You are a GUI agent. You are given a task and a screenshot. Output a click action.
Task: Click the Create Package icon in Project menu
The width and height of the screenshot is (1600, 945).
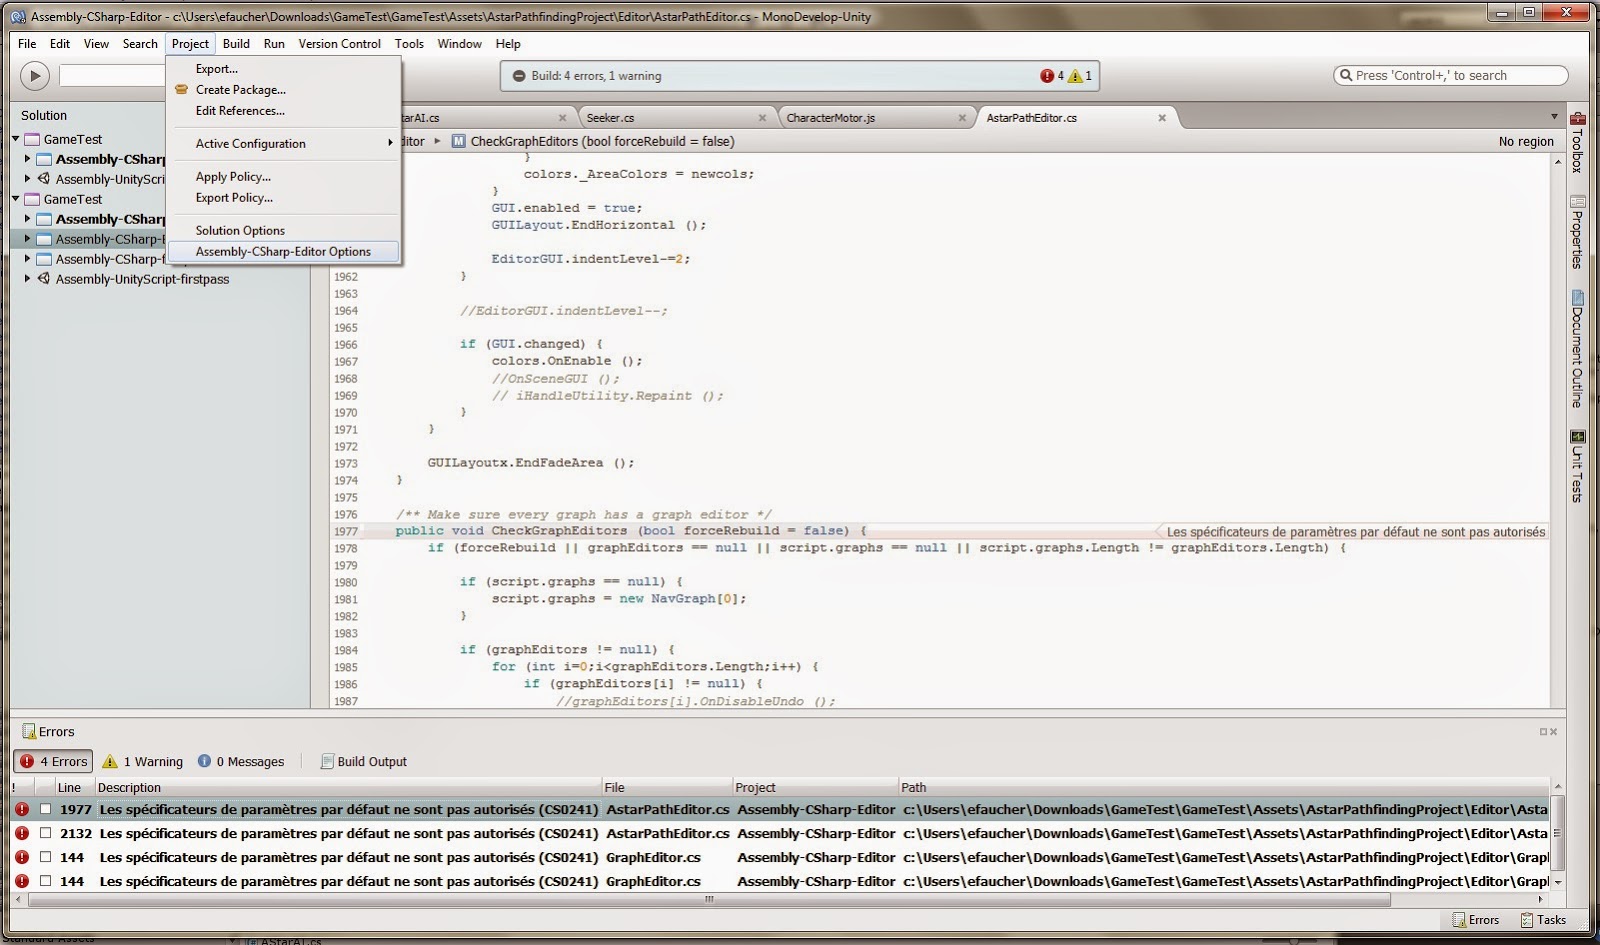(181, 89)
